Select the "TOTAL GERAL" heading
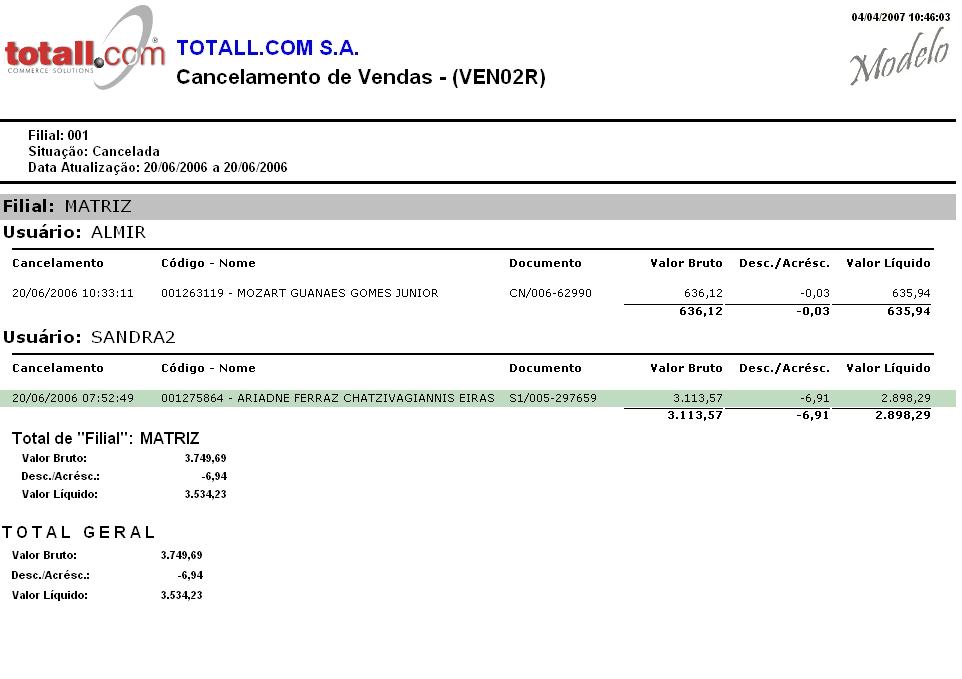Viewport: 962px width, 679px height. tap(79, 532)
